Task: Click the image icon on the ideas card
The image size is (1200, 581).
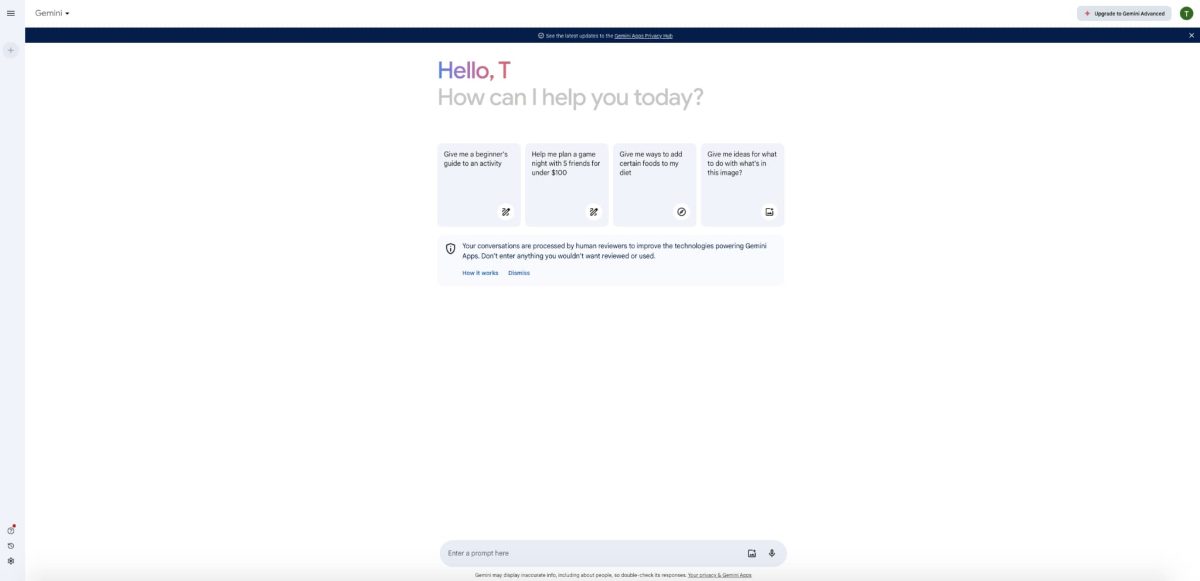Action: coord(767,210)
